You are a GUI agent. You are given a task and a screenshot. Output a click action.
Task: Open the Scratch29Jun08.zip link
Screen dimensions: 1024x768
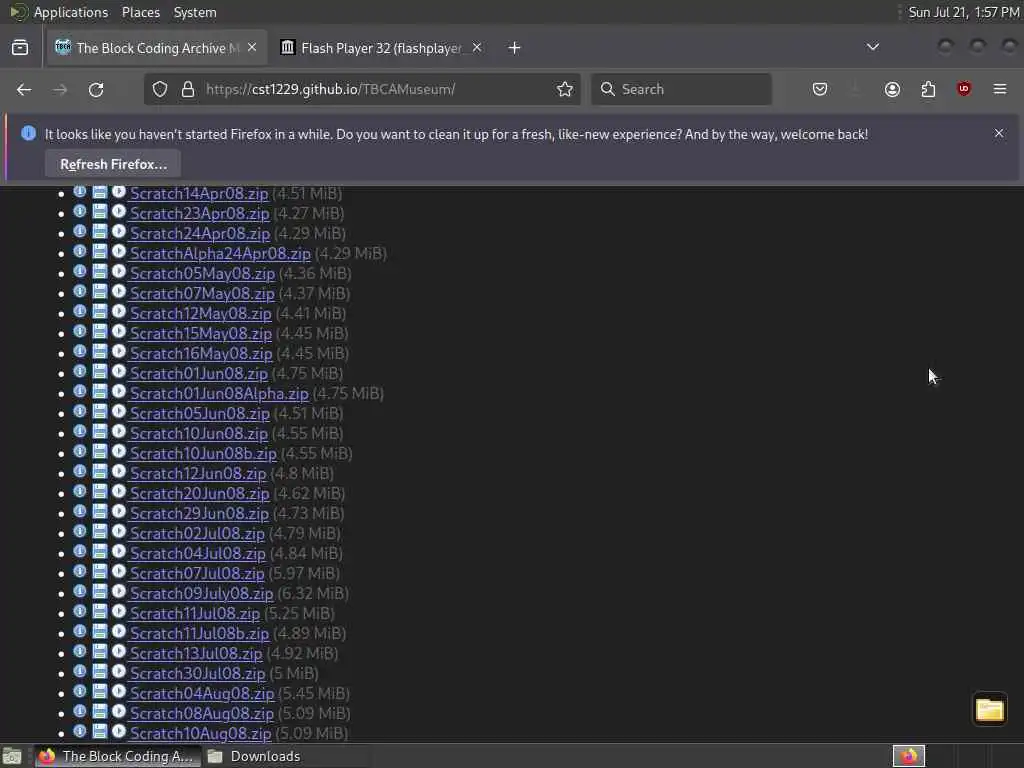pyautogui.click(x=199, y=513)
